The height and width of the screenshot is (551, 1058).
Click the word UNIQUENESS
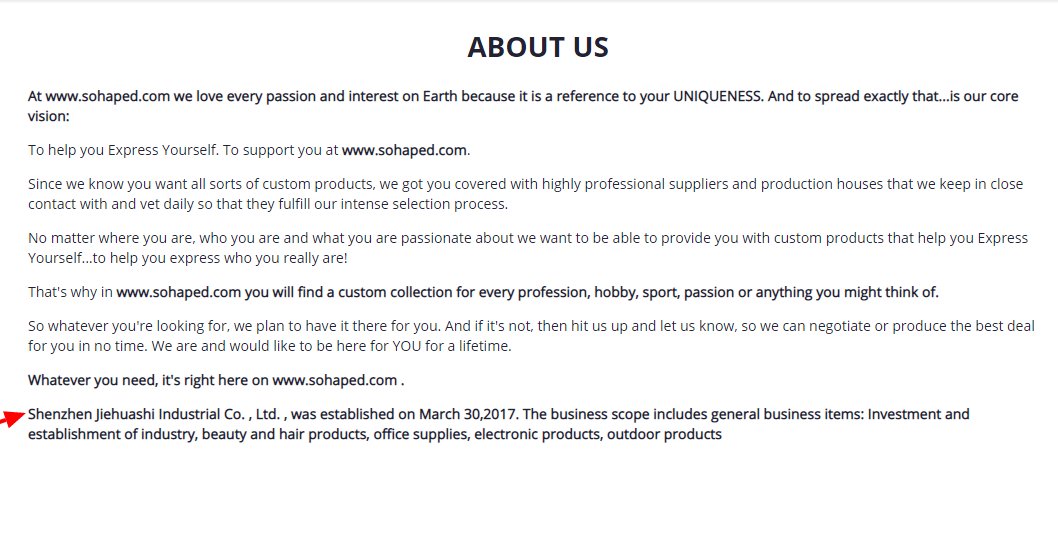point(717,96)
